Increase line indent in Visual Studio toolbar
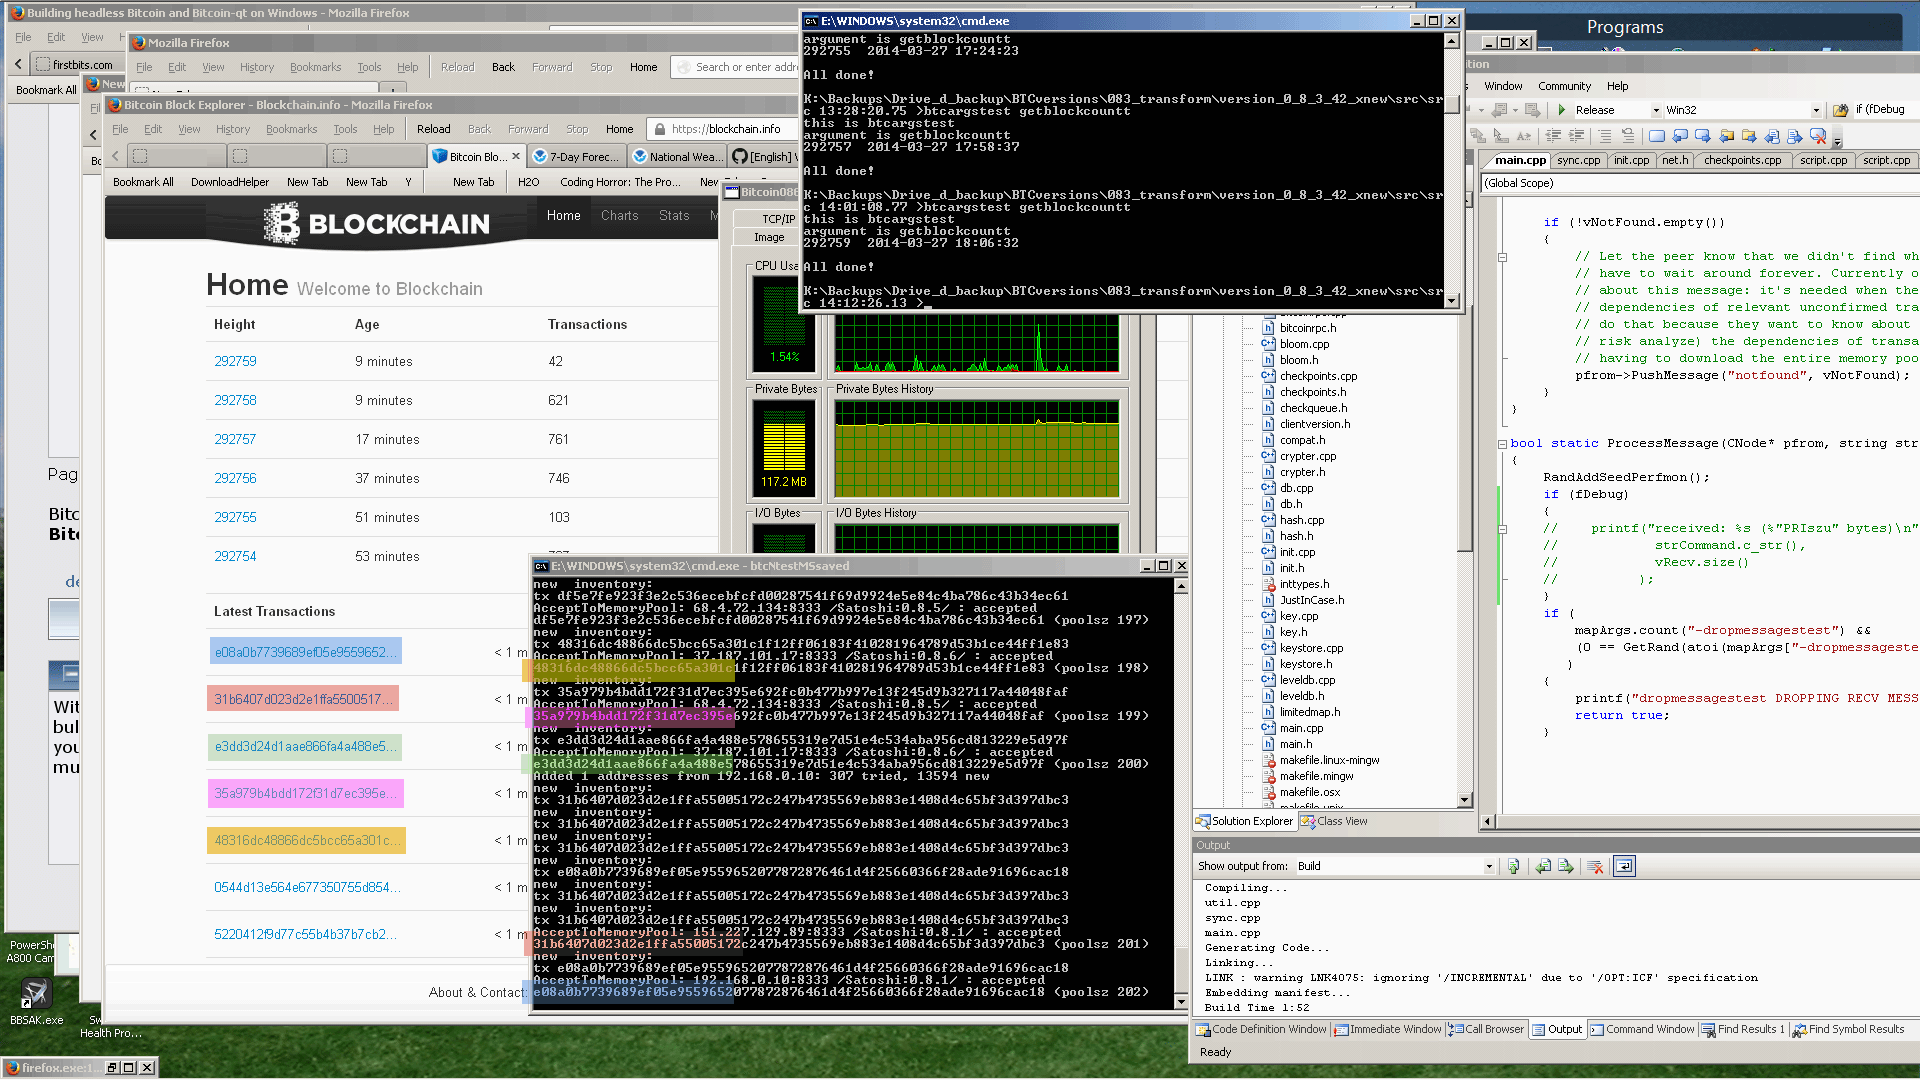Image resolution: width=1920 pixels, height=1080 pixels. 1576,136
